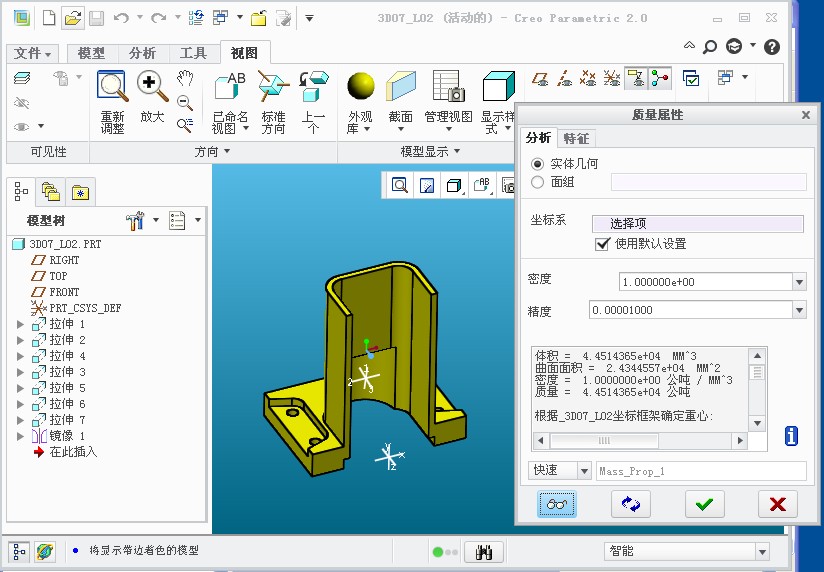Click the blue info icon in results
Screen dimensions: 824x572
tap(791, 436)
